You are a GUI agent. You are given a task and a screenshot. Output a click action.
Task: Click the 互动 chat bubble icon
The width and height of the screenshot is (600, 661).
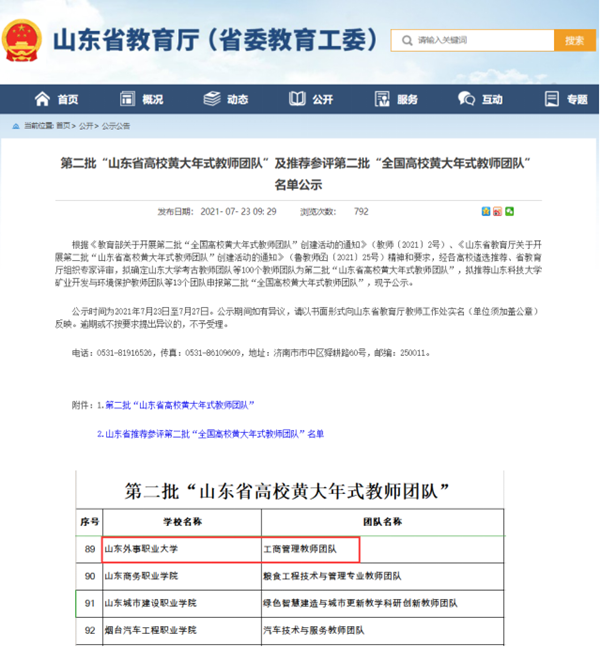tap(467, 99)
